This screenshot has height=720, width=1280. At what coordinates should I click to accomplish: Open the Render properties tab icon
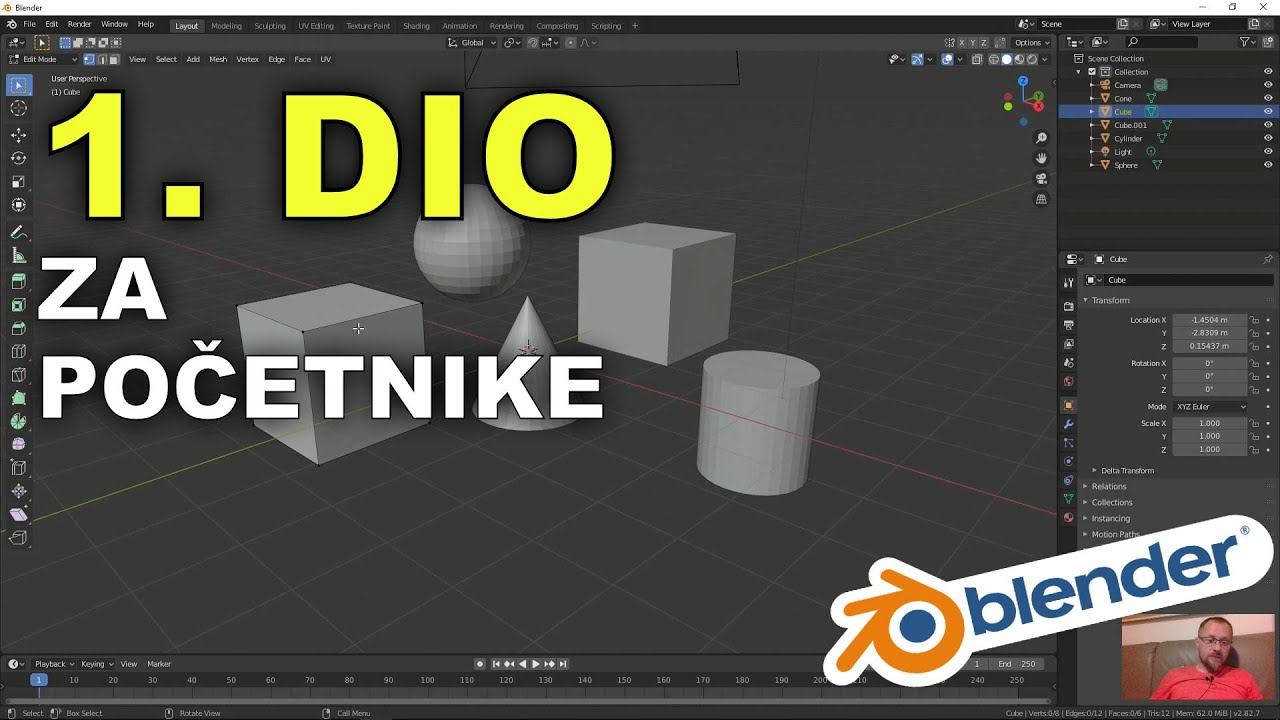pyautogui.click(x=1068, y=306)
